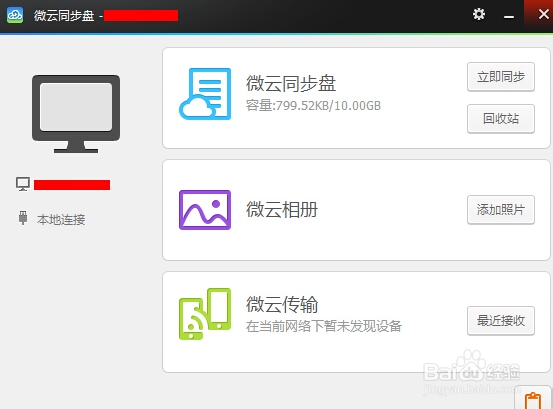This screenshot has height=409, width=553.
Task: Click the green 微云传输 phones icon
Action: click(x=205, y=314)
